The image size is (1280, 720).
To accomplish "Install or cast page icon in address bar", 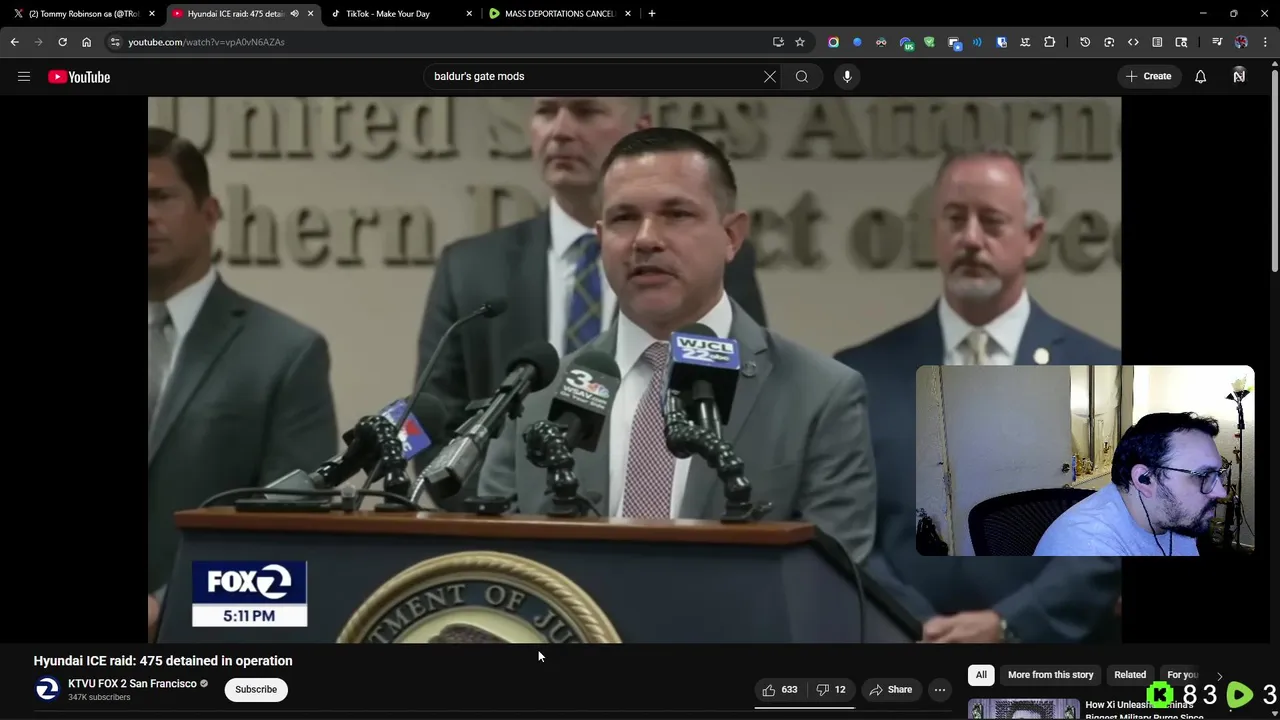I will click(778, 42).
